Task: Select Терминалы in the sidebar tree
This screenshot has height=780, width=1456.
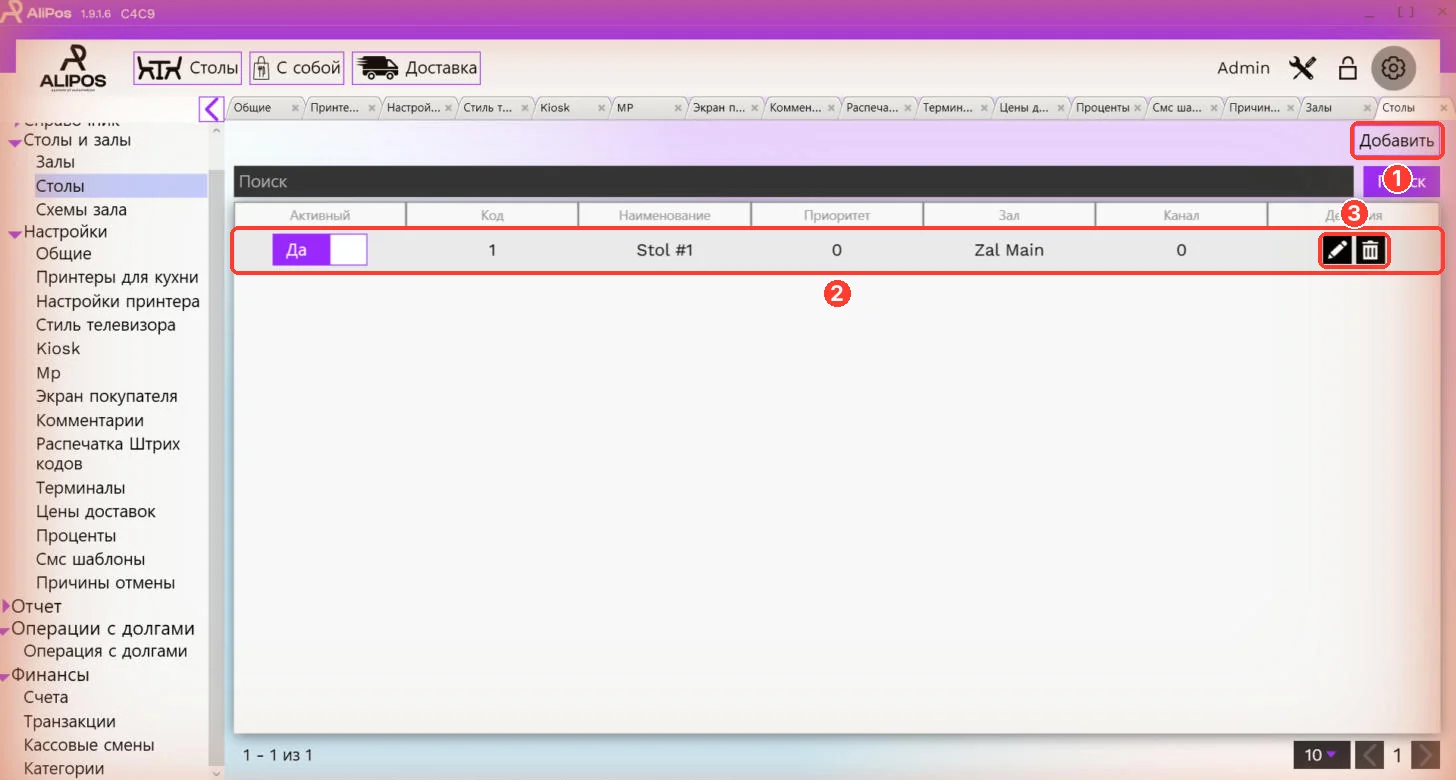Action: tap(80, 488)
